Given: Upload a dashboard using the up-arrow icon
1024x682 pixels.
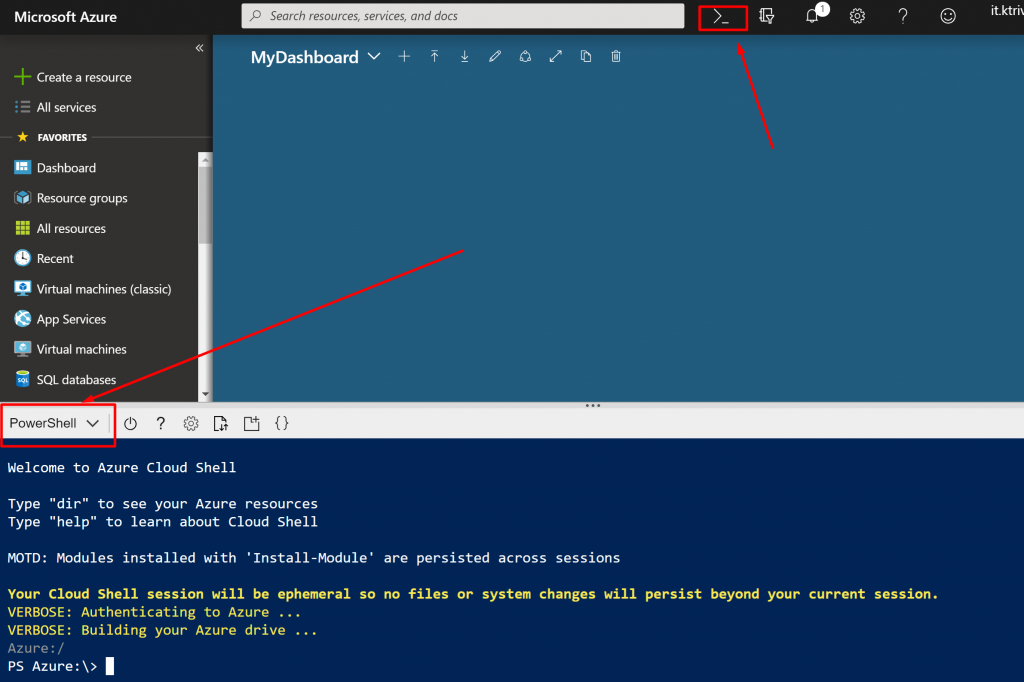Looking at the screenshot, I should click(434, 57).
